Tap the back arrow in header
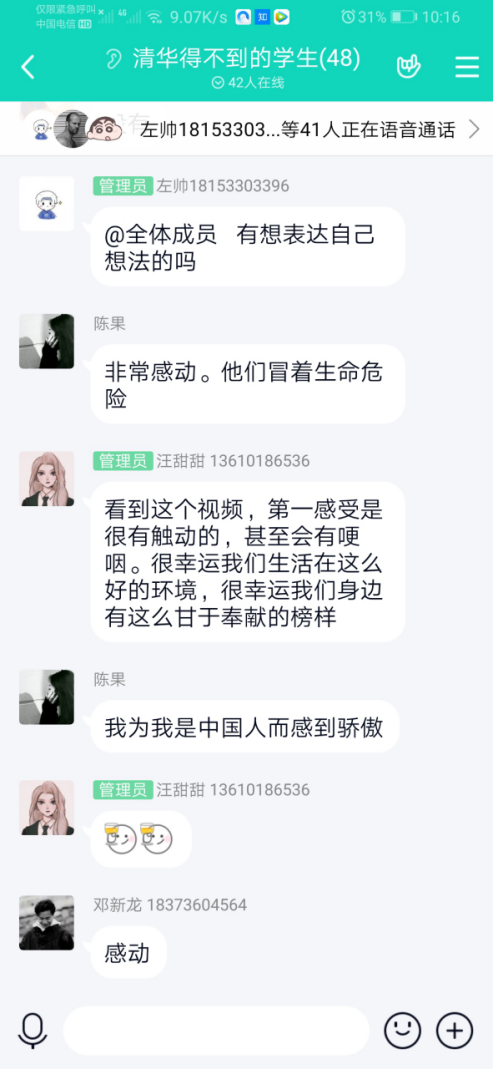This screenshot has height=1069, width=494. coord(27,67)
